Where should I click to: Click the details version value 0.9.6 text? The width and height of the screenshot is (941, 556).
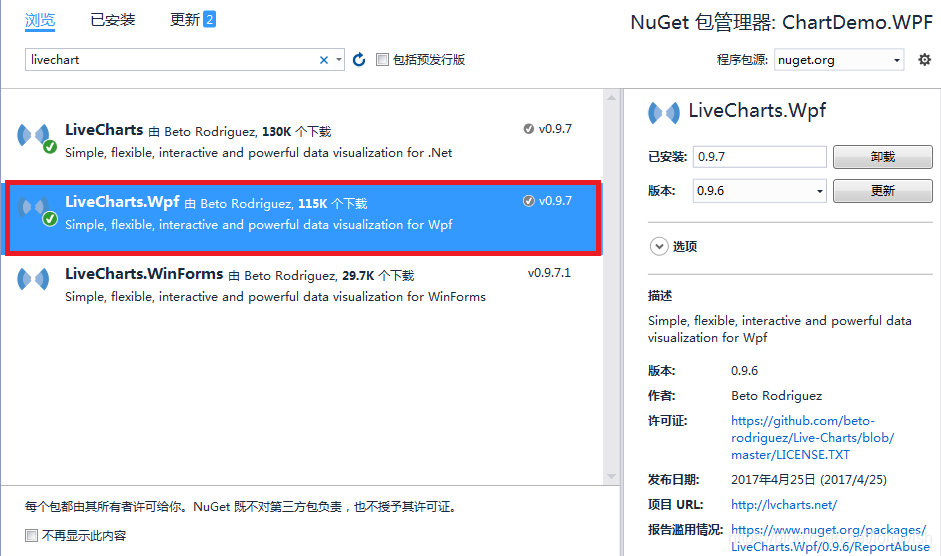pyautogui.click(x=744, y=370)
